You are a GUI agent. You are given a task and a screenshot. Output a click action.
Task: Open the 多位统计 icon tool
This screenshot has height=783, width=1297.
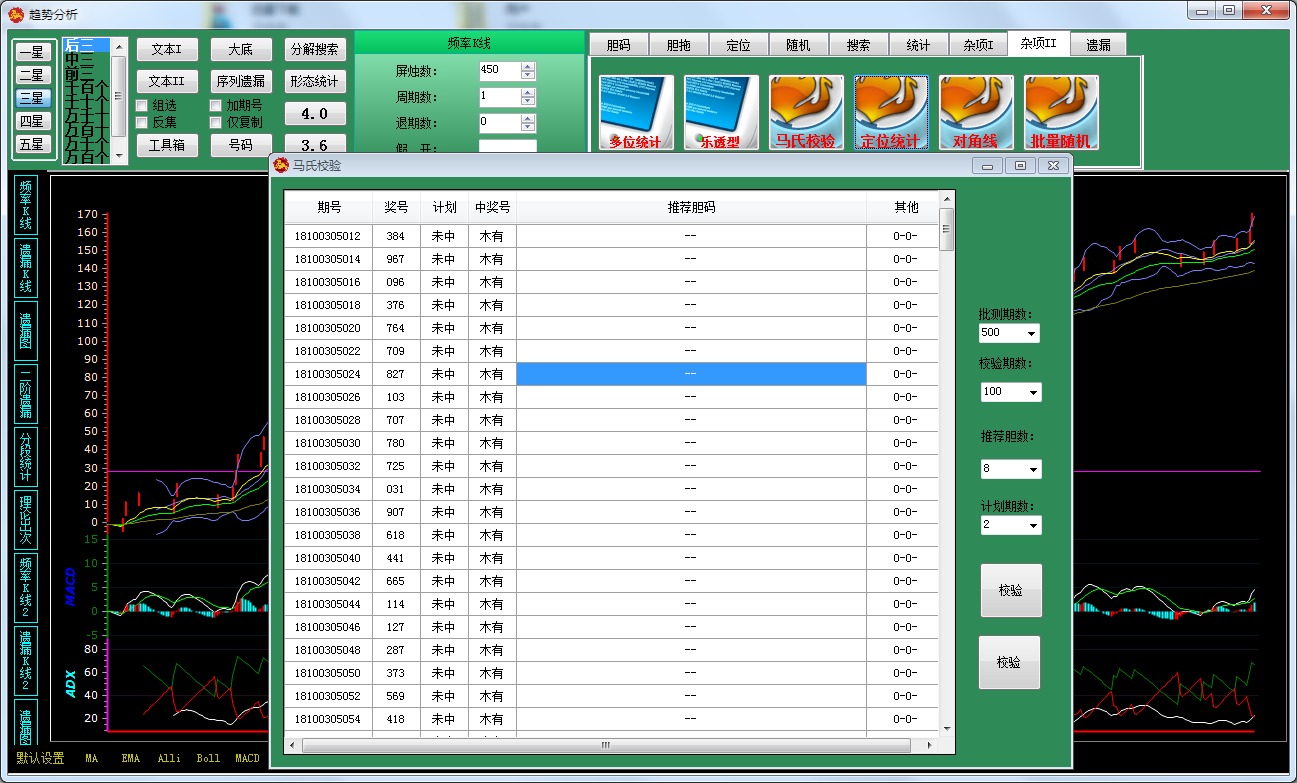click(x=636, y=112)
